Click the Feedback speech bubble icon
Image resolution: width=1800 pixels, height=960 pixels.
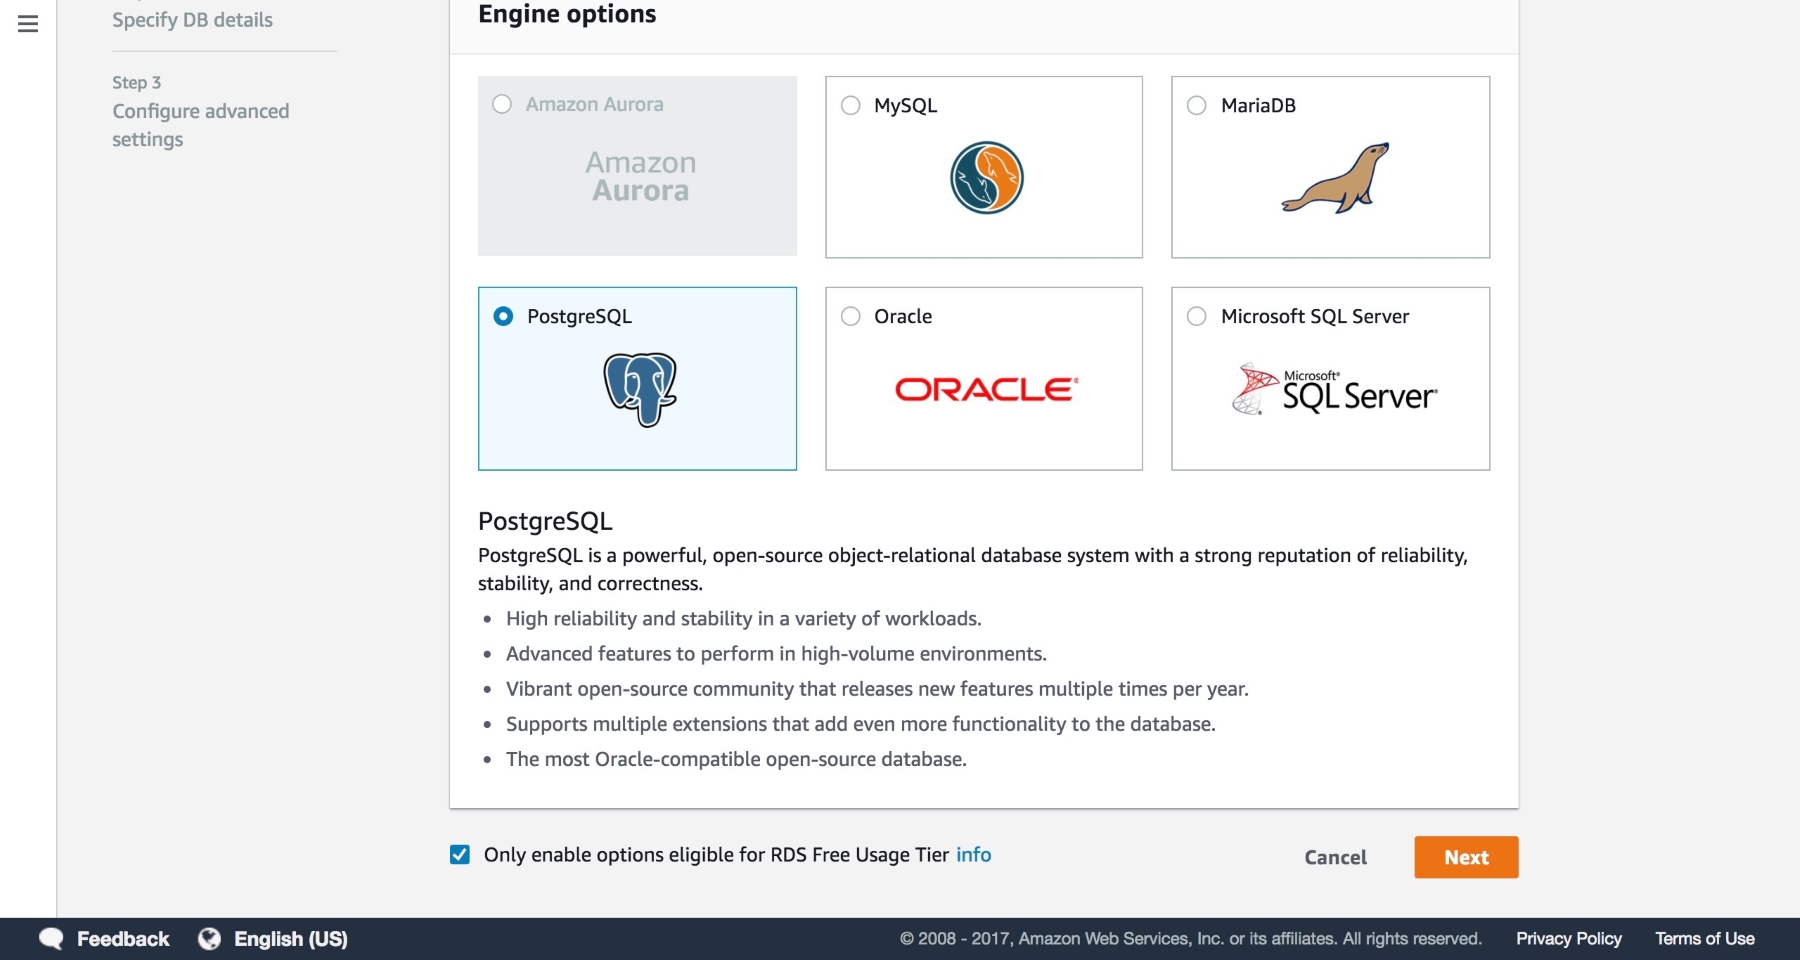click(51, 939)
